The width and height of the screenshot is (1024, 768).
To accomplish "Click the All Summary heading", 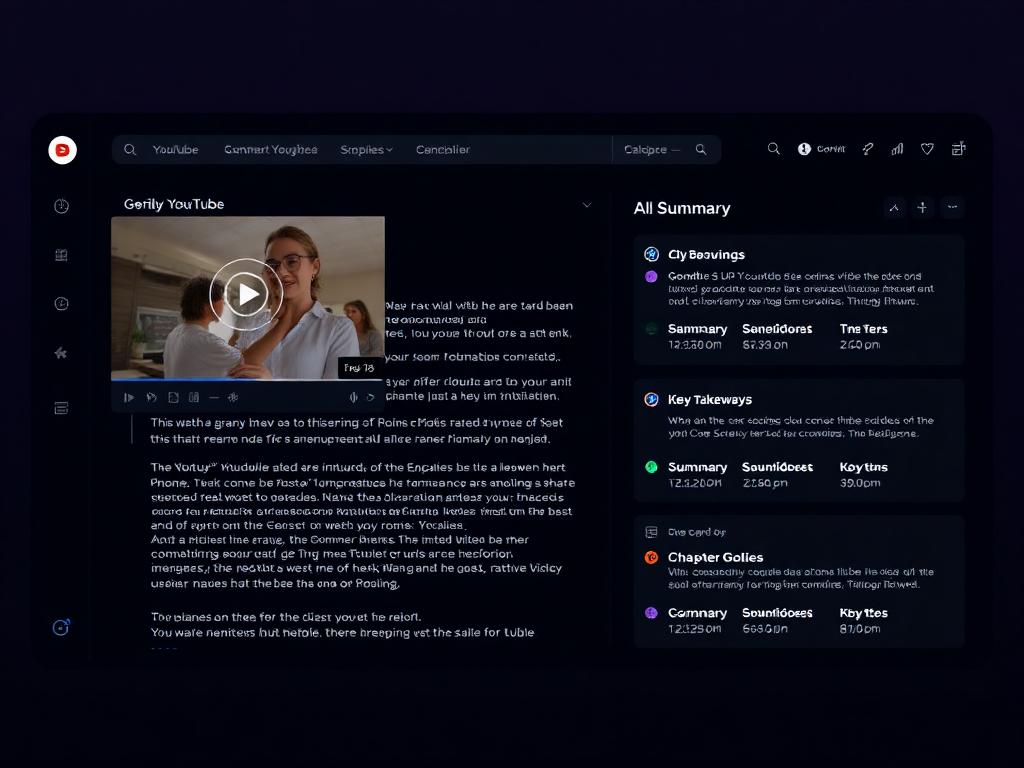I will pyautogui.click(x=682, y=208).
